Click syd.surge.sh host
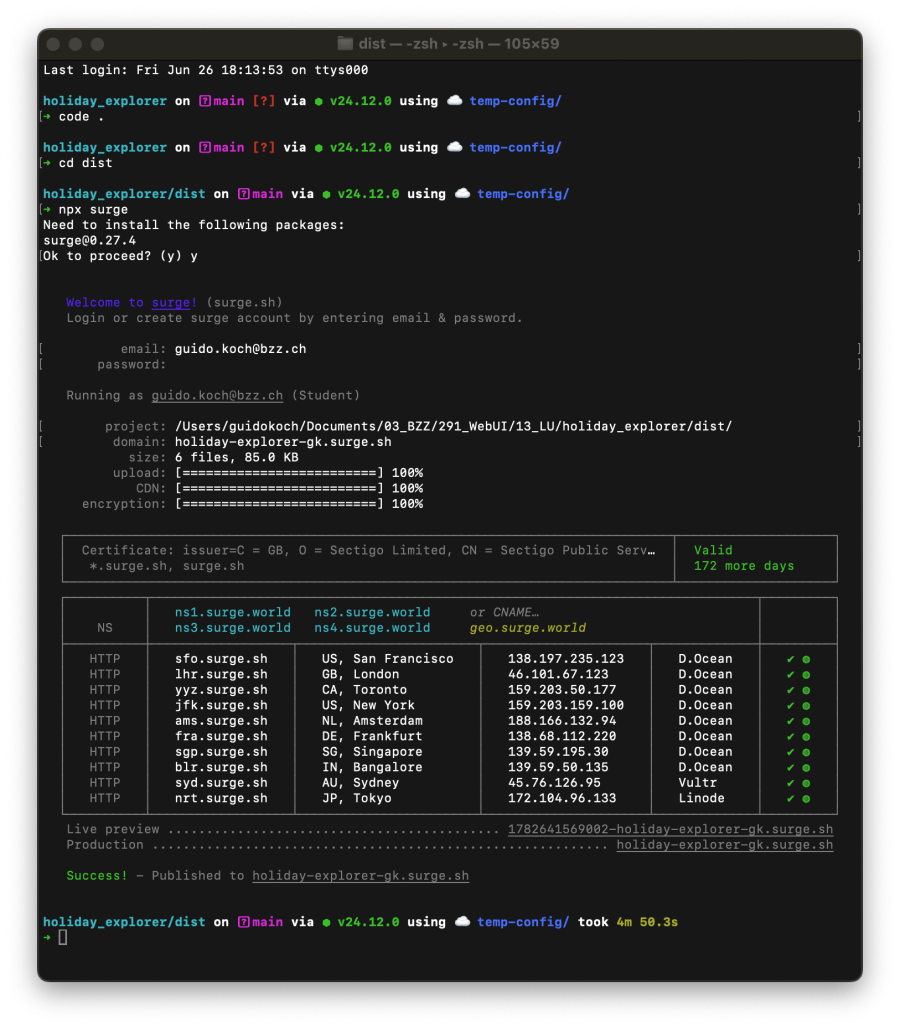Screen dimensions: 900x1028 221,783
